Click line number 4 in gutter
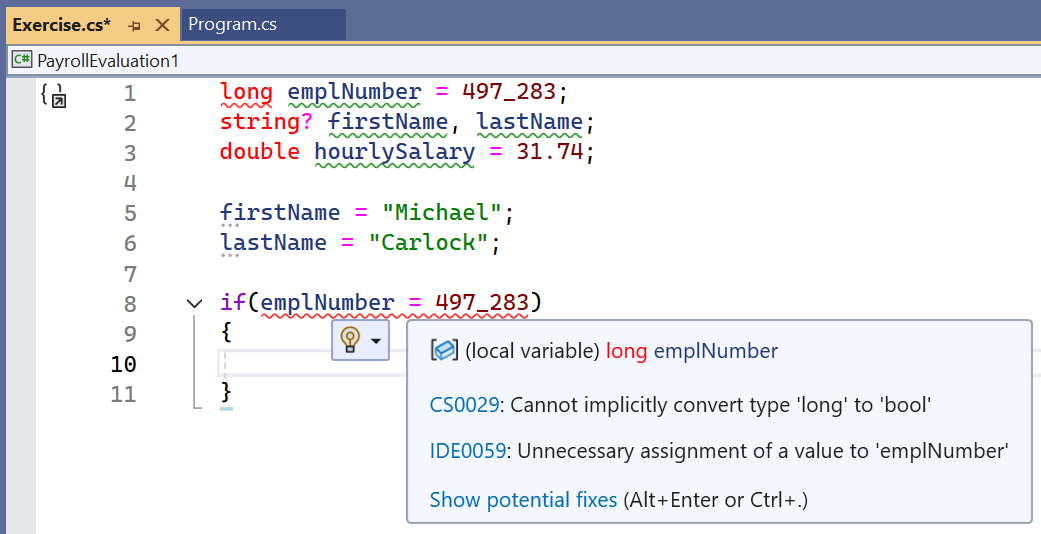 click(130, 183)
